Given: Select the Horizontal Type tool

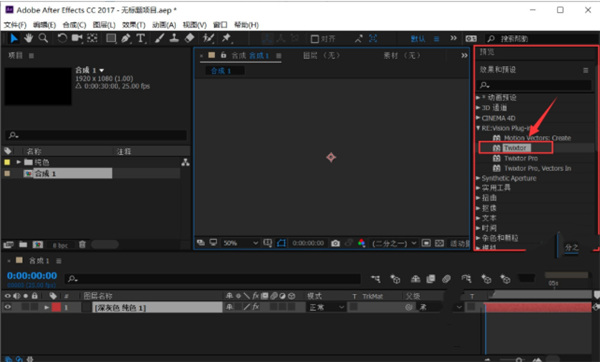Looking at the screenshot, I should click(x=140, y=38).
